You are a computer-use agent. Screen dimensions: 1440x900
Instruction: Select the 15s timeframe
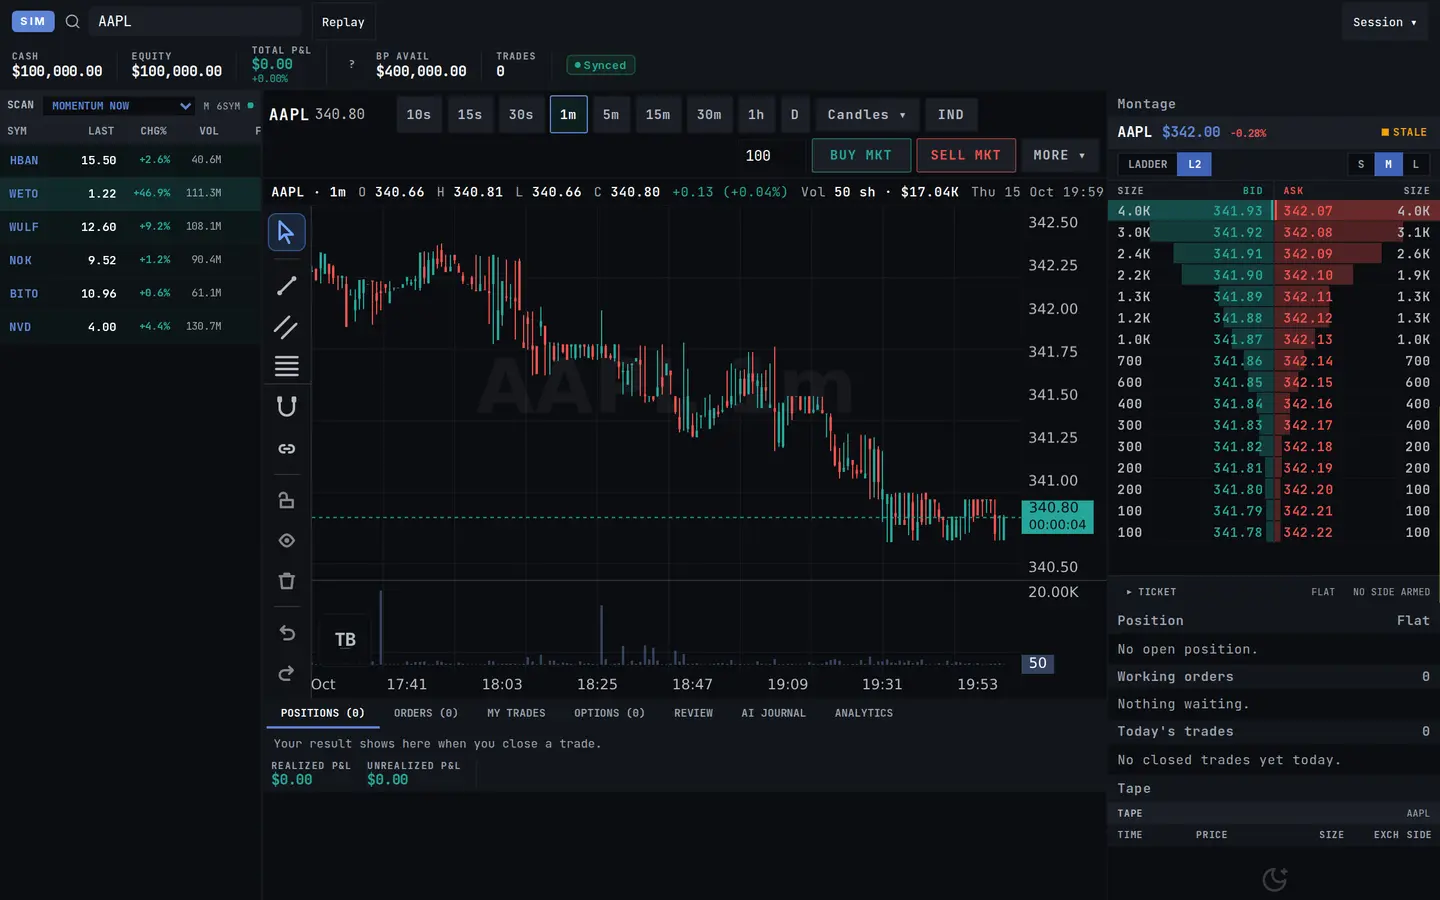(470, 115)
